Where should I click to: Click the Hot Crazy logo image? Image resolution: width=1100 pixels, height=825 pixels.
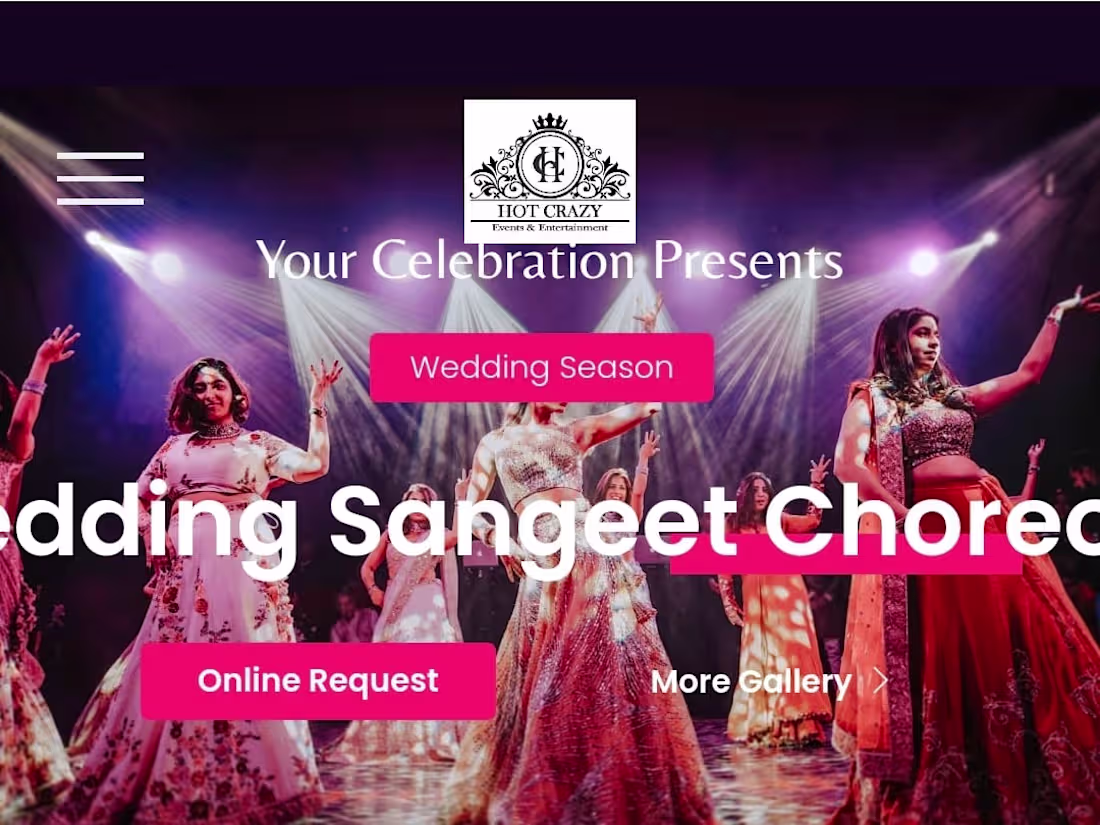(549, 171)
